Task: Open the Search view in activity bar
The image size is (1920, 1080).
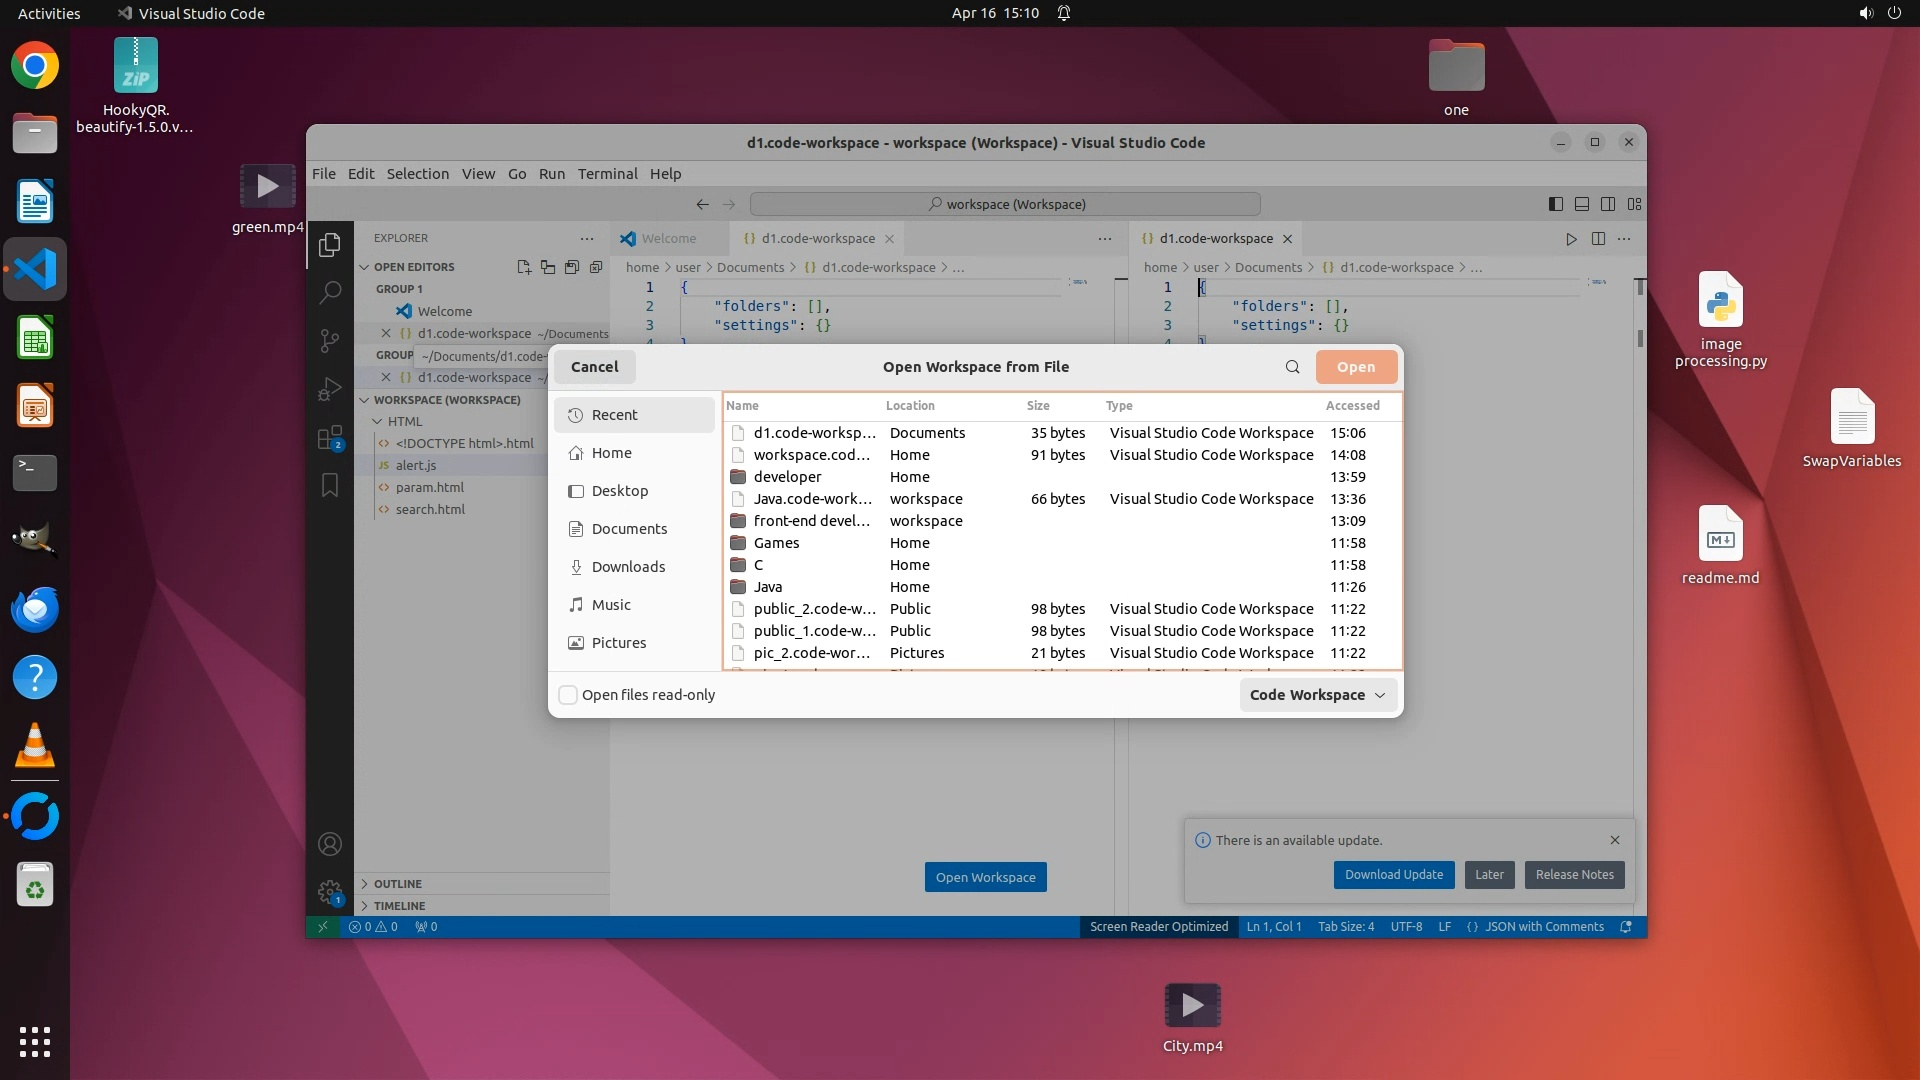Action: [329, 292]
